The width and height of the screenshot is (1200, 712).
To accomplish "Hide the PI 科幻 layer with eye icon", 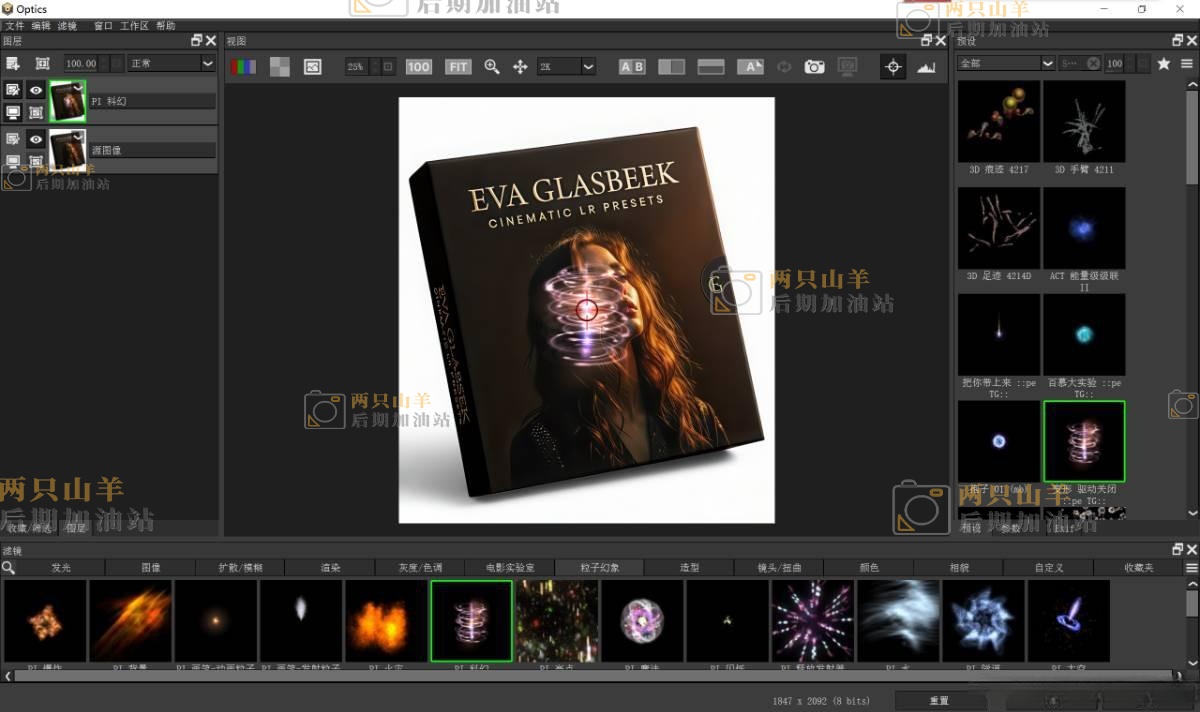I will point(36,90).
